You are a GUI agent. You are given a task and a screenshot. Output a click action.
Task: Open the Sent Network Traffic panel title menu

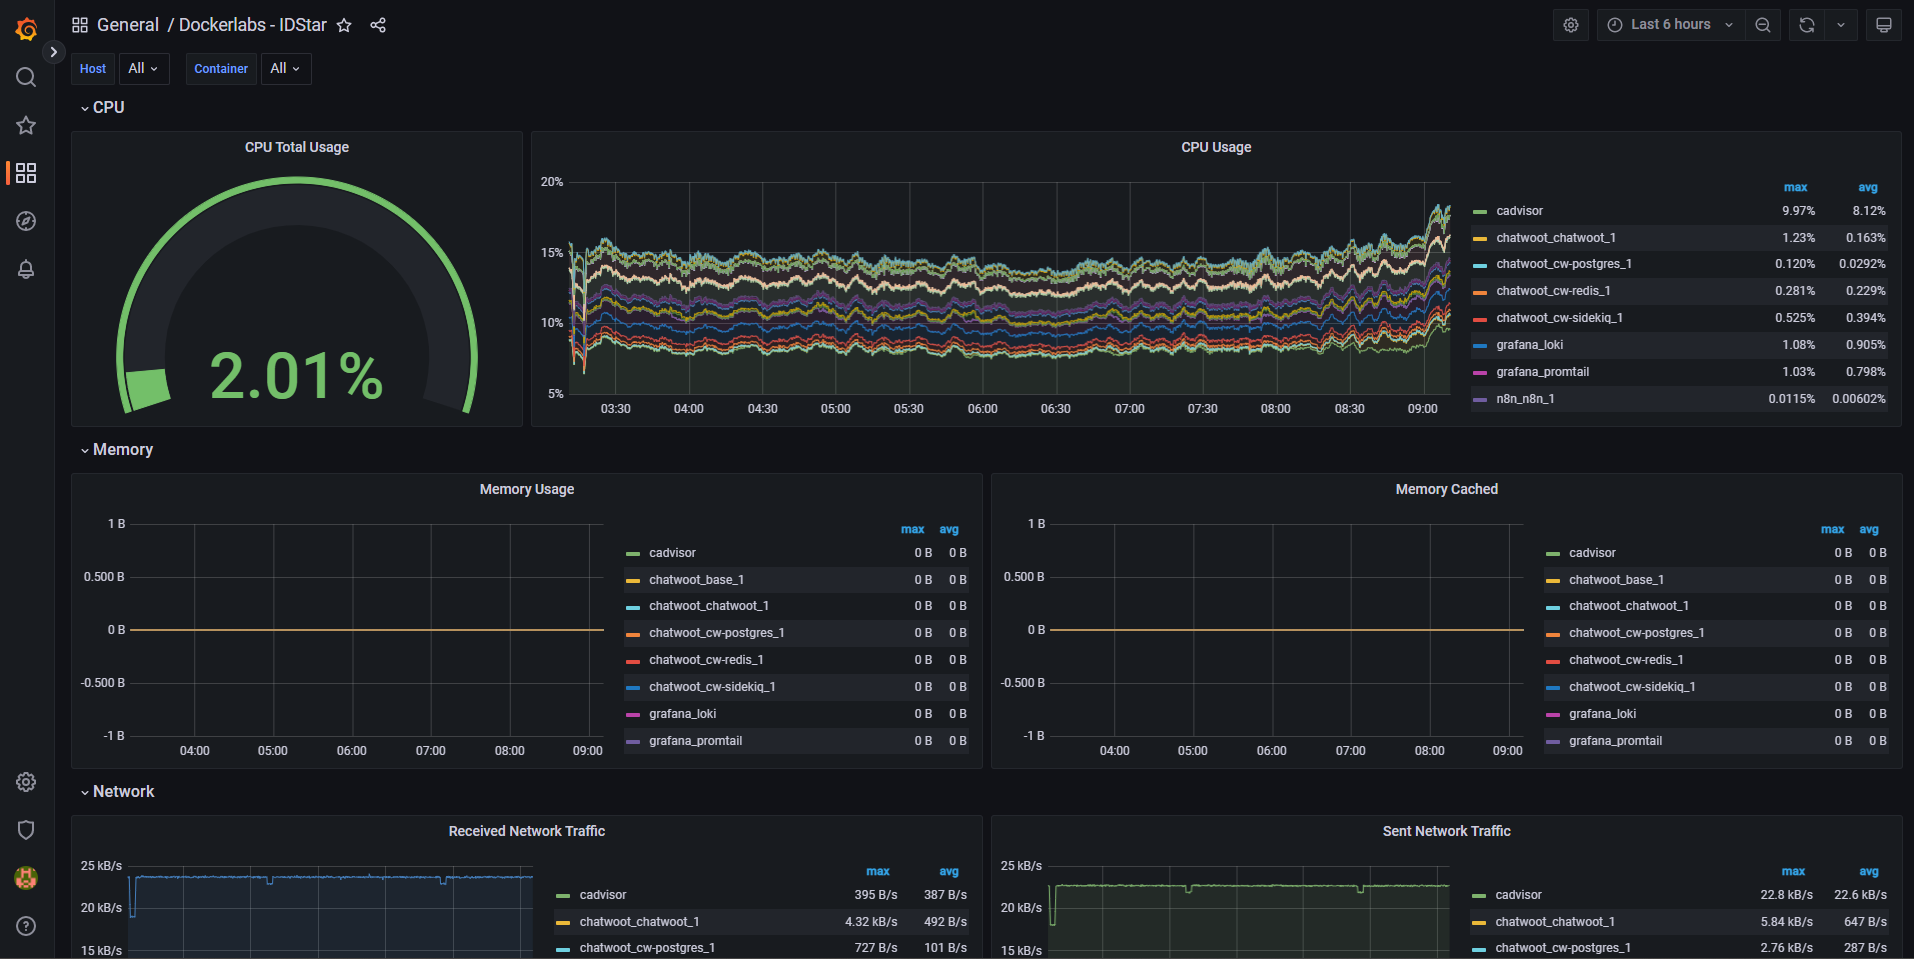(1447, 831)
